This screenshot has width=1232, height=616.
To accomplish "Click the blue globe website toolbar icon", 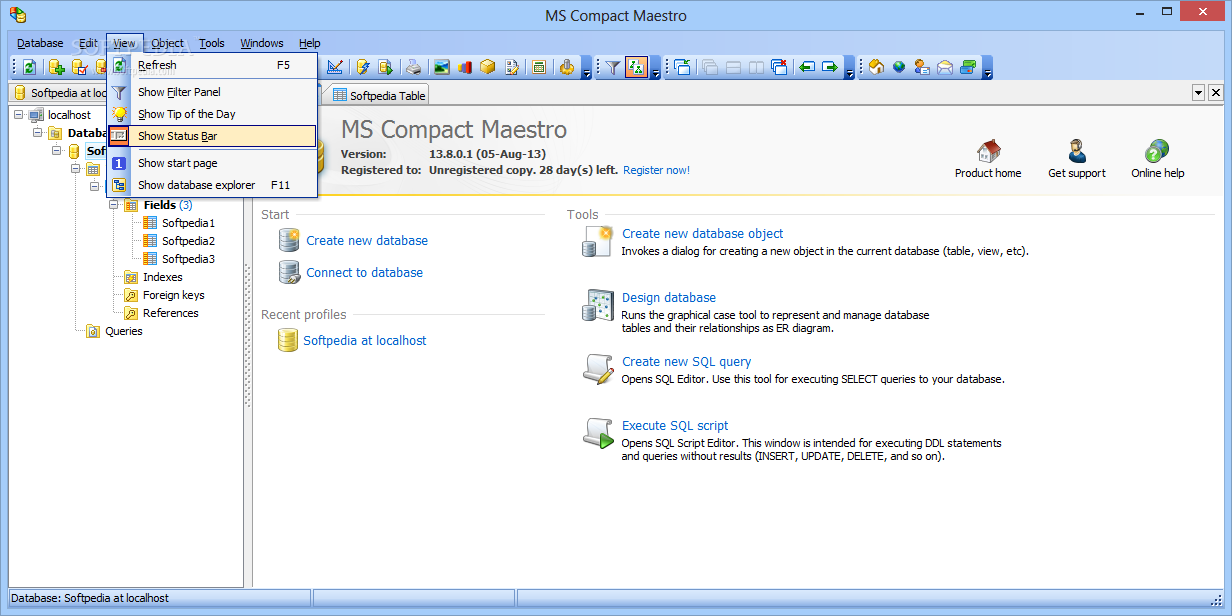I will 899,67.
